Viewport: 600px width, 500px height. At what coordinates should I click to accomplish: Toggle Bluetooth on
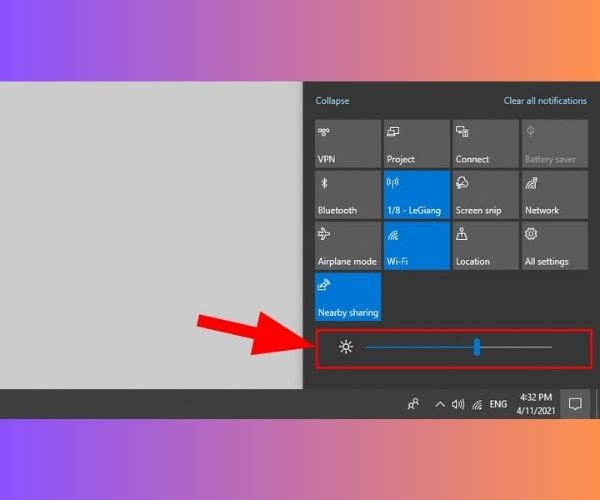coord(348,195)
